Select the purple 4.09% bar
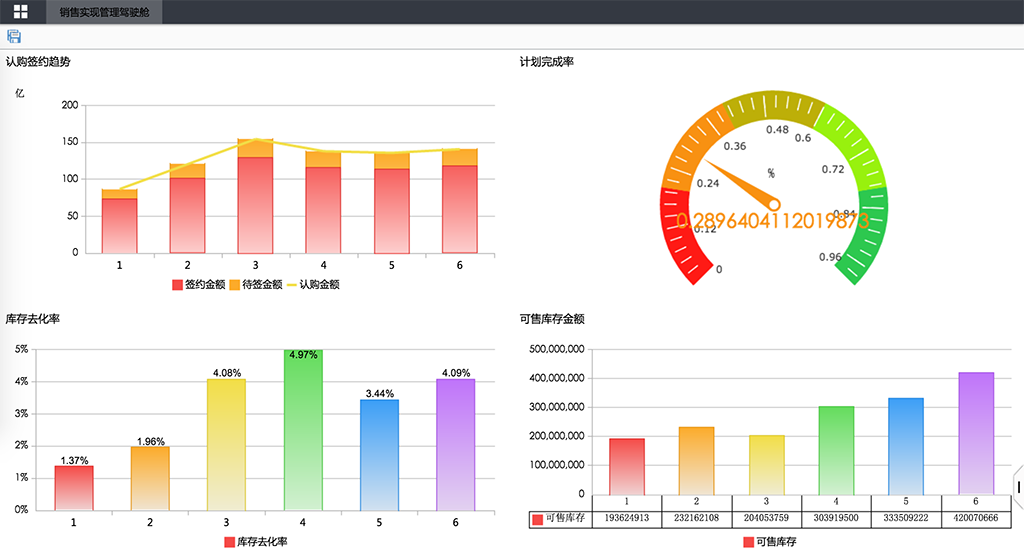 [456, 444]
